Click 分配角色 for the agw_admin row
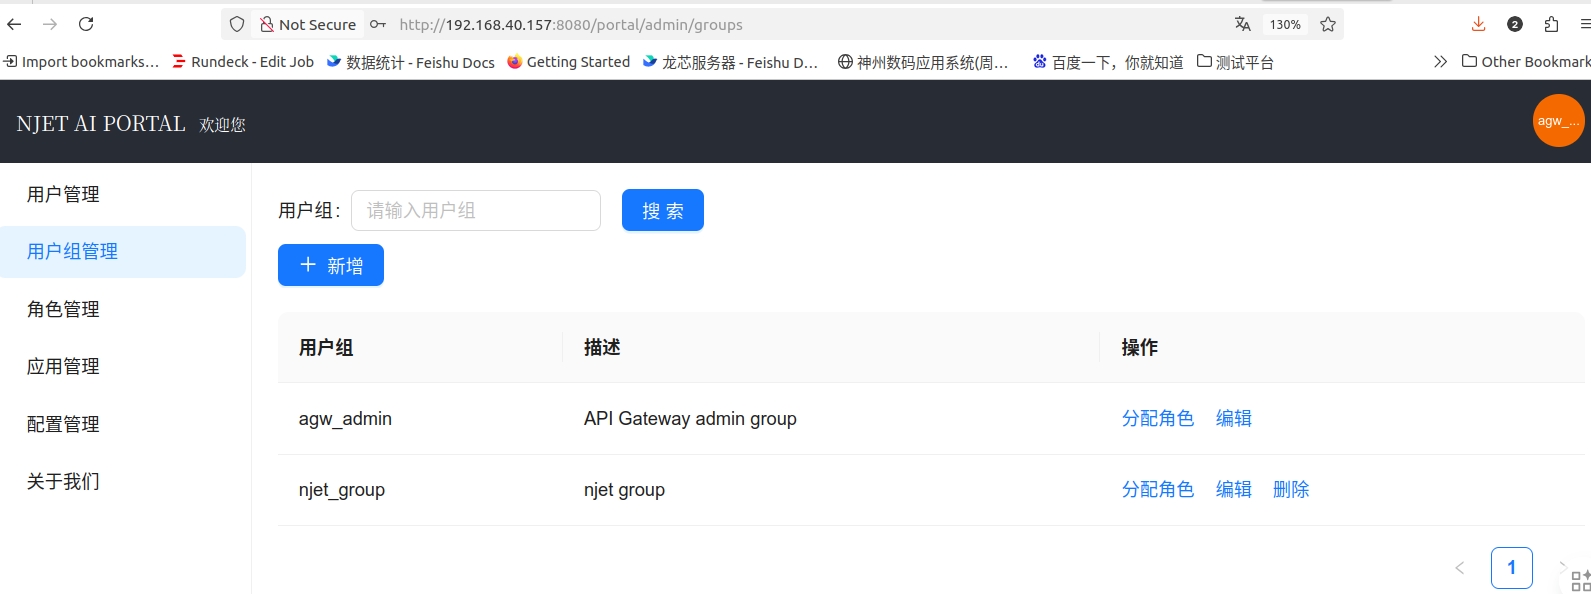The image size is (1591, 594). 1157,419
